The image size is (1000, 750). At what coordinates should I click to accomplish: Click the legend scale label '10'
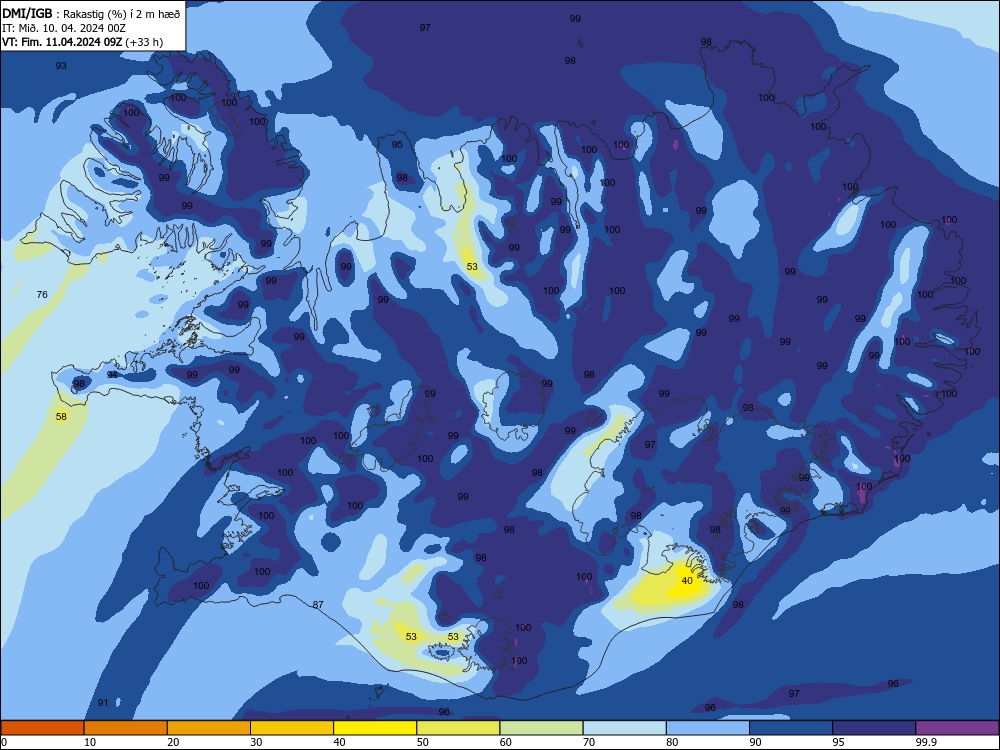[x=90, y=742]
